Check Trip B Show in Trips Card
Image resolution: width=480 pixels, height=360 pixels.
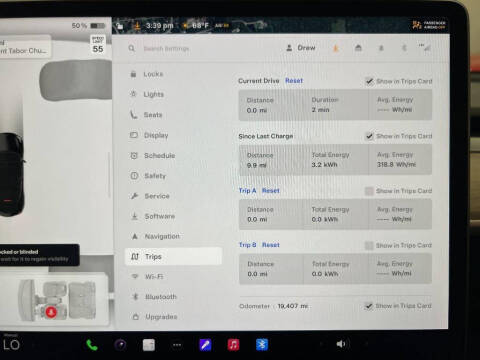[369, 246]
